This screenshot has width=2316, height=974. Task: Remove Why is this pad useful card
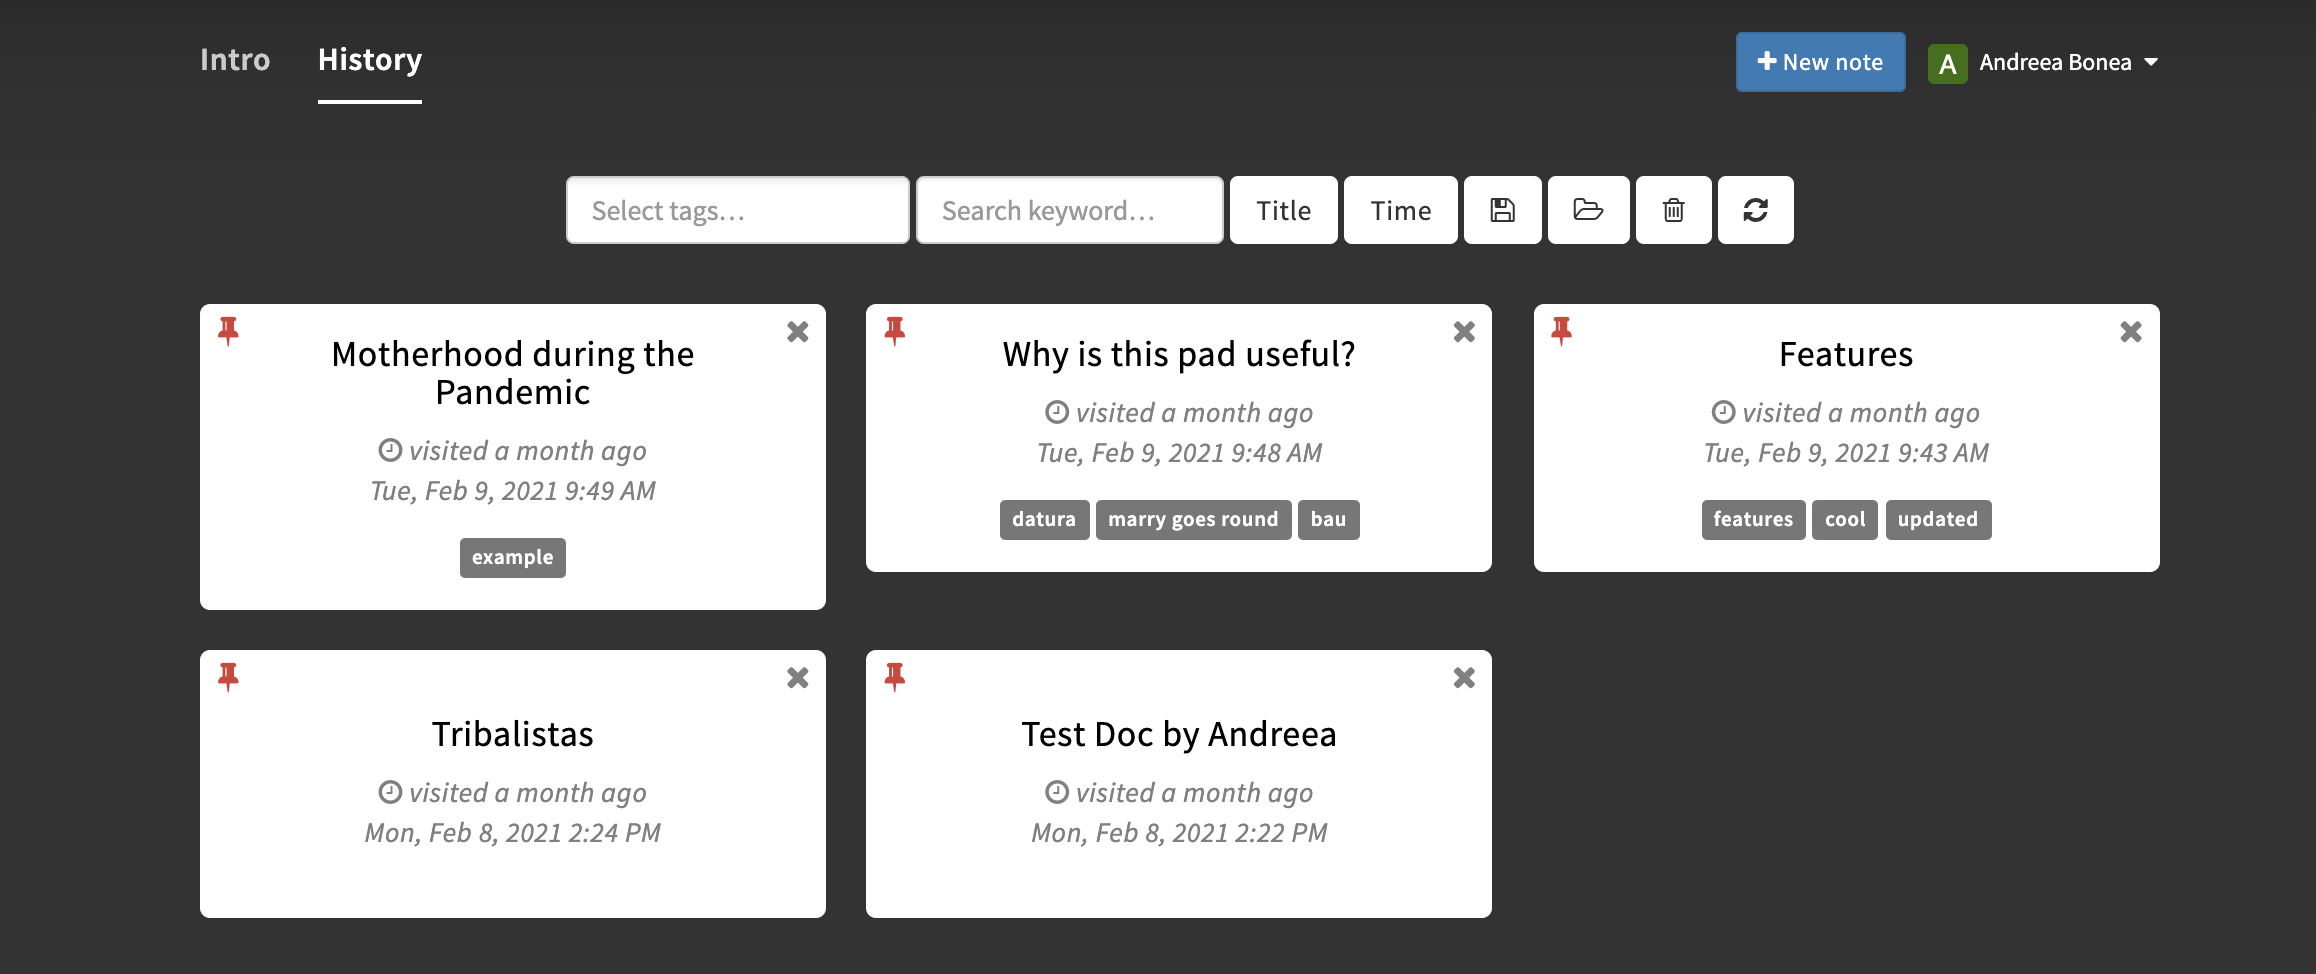pos(1464,332)
